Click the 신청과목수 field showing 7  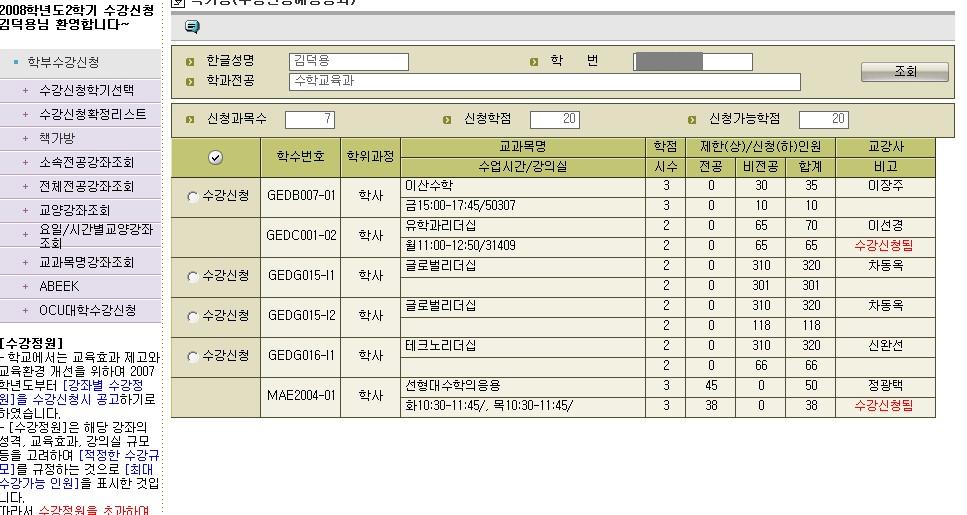pos(310,120)
